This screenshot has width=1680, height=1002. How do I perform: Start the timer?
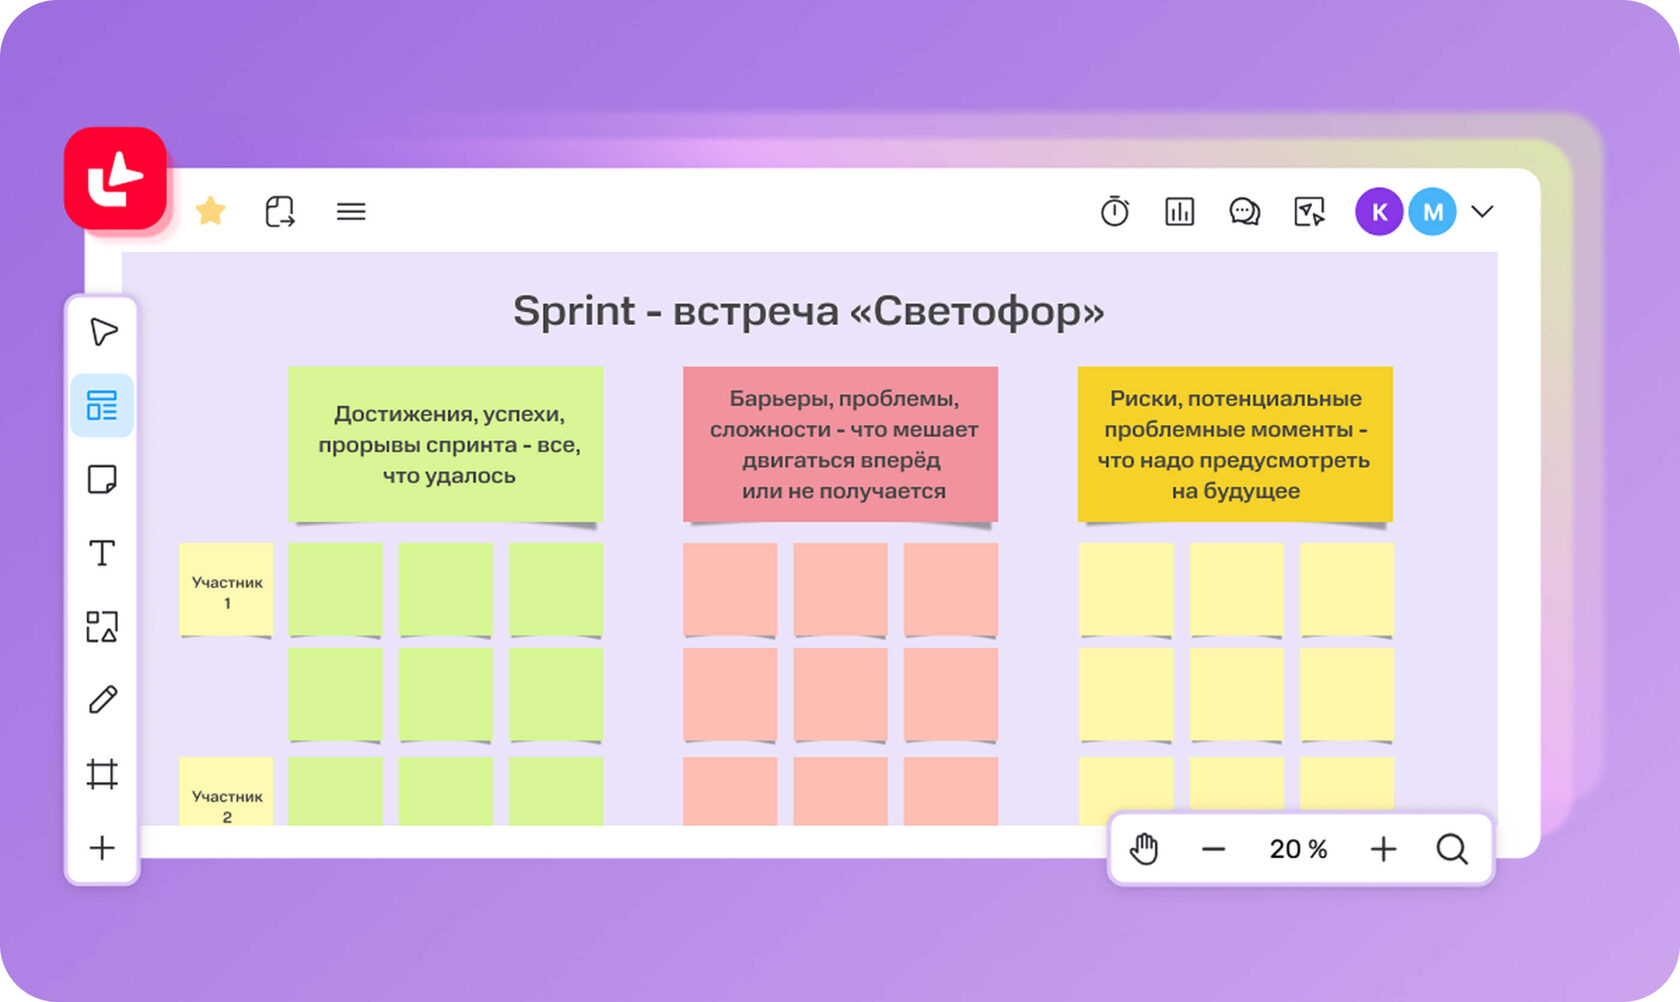coord(1115,211)
